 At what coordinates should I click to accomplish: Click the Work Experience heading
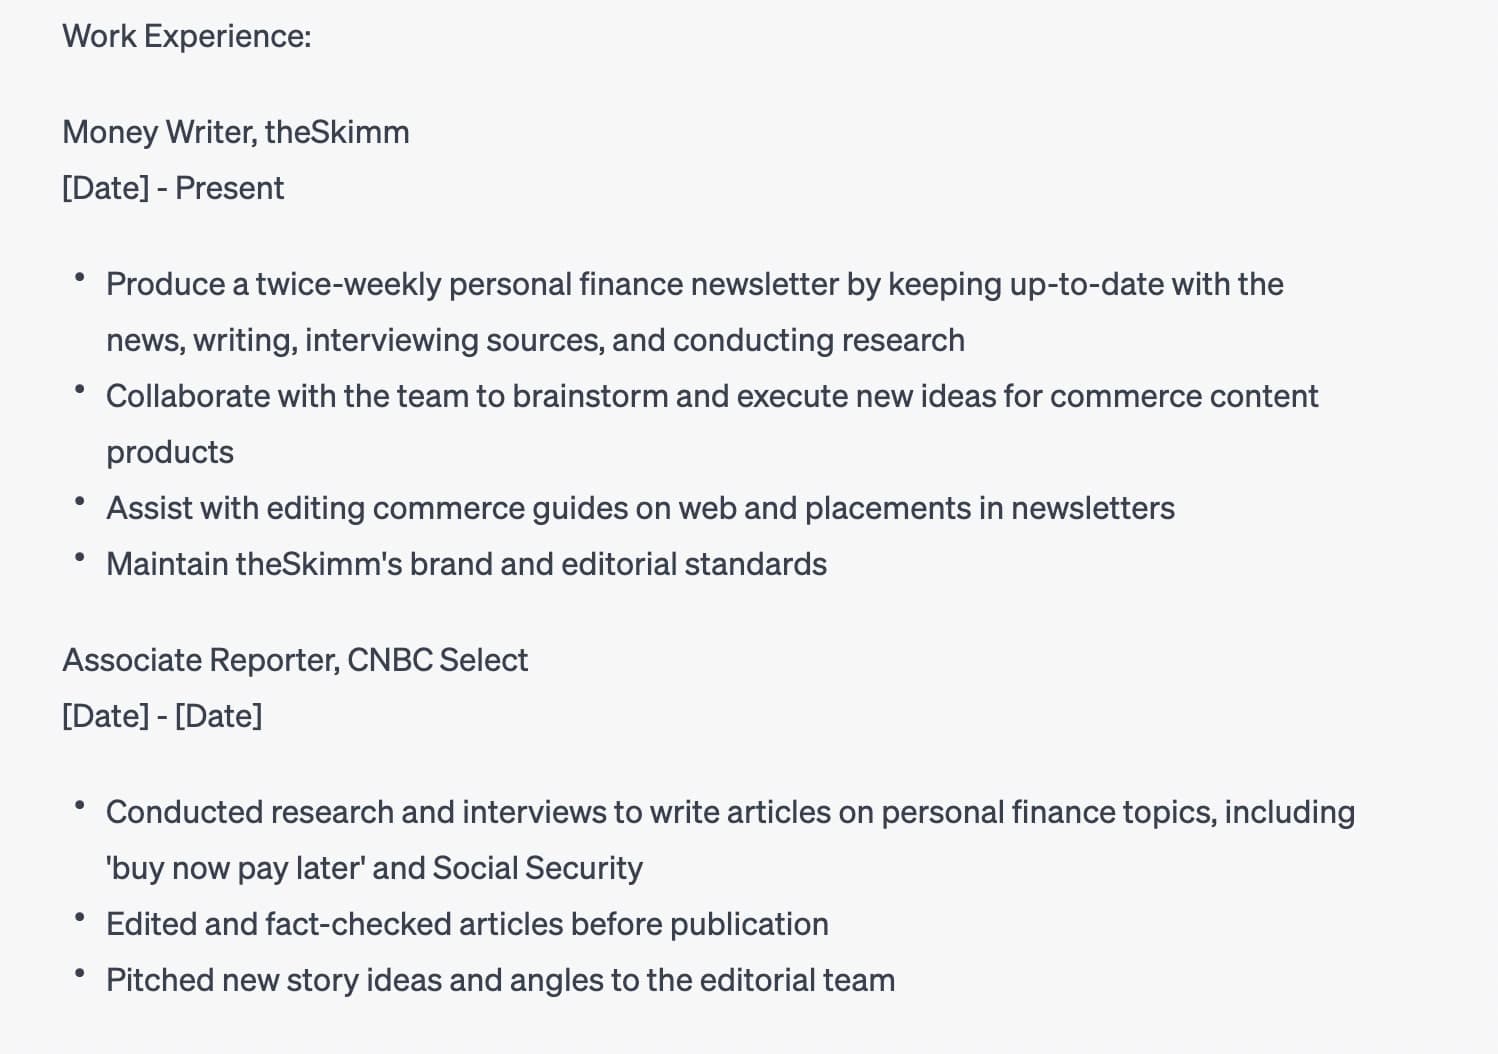(x=186, y=37)
